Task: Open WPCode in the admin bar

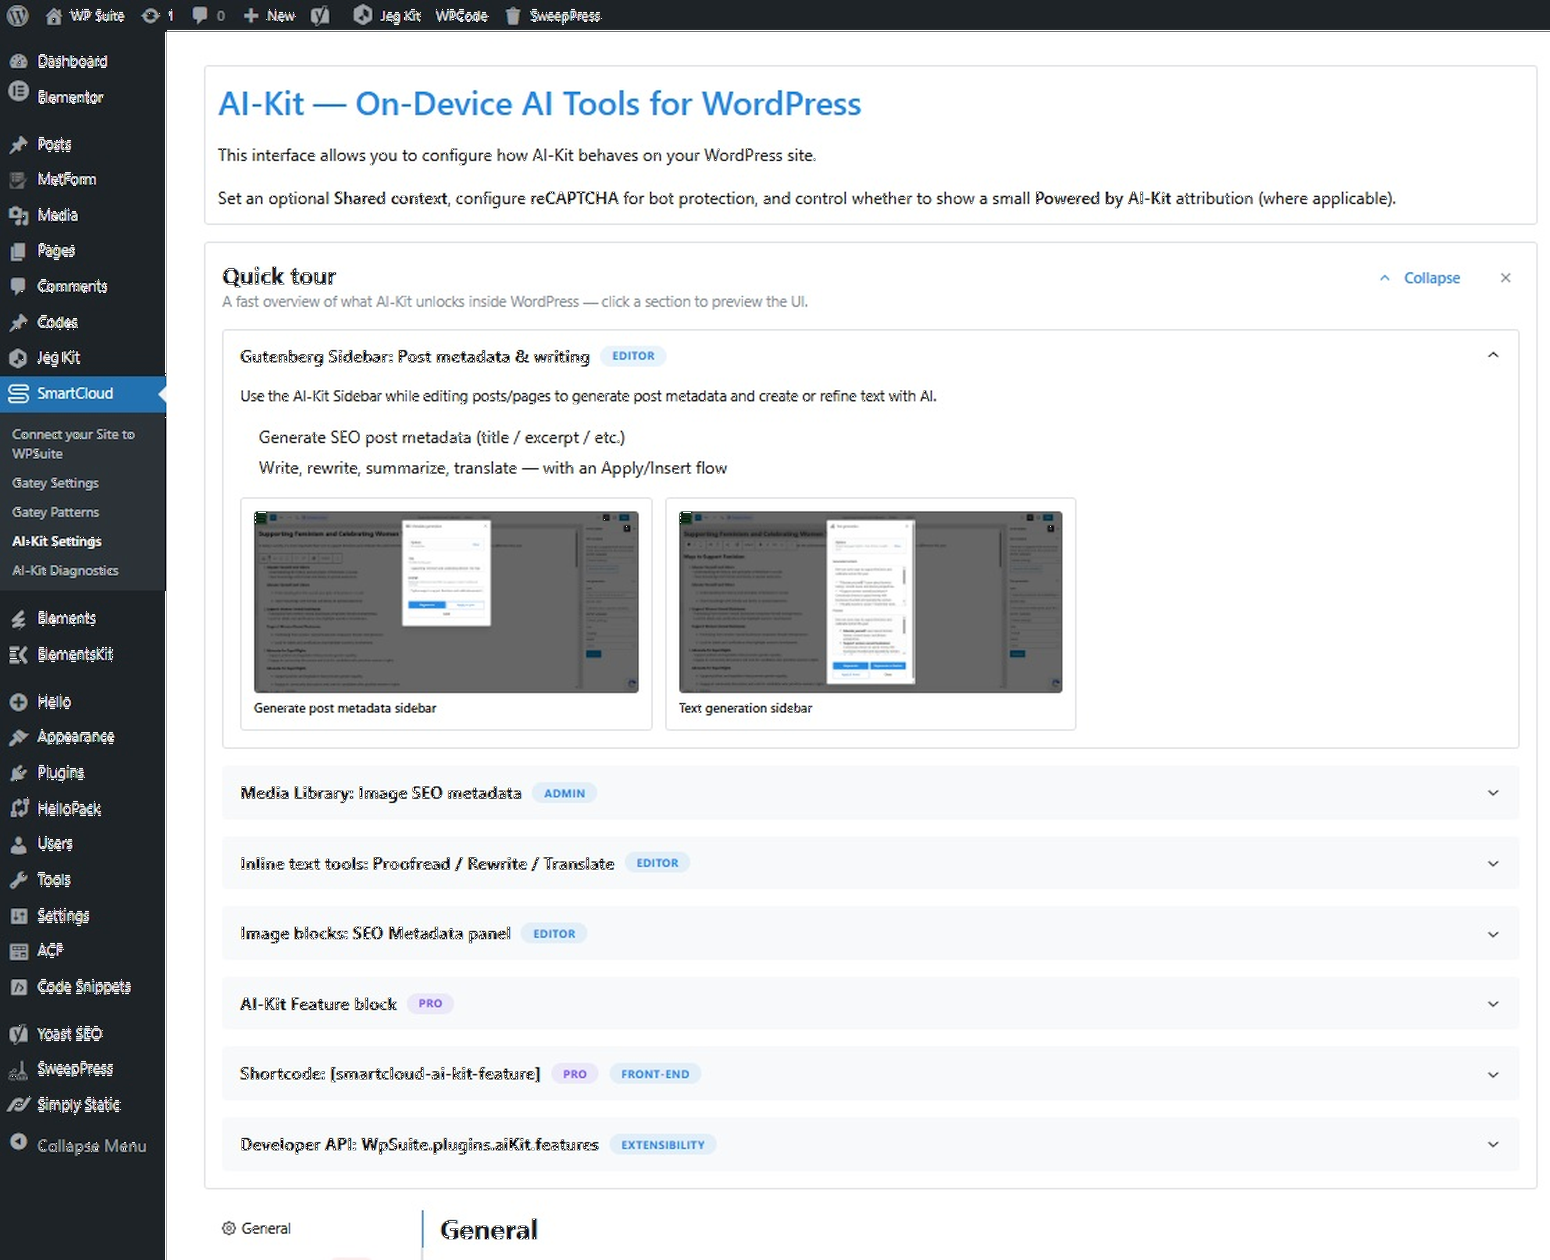Action: 462,15
